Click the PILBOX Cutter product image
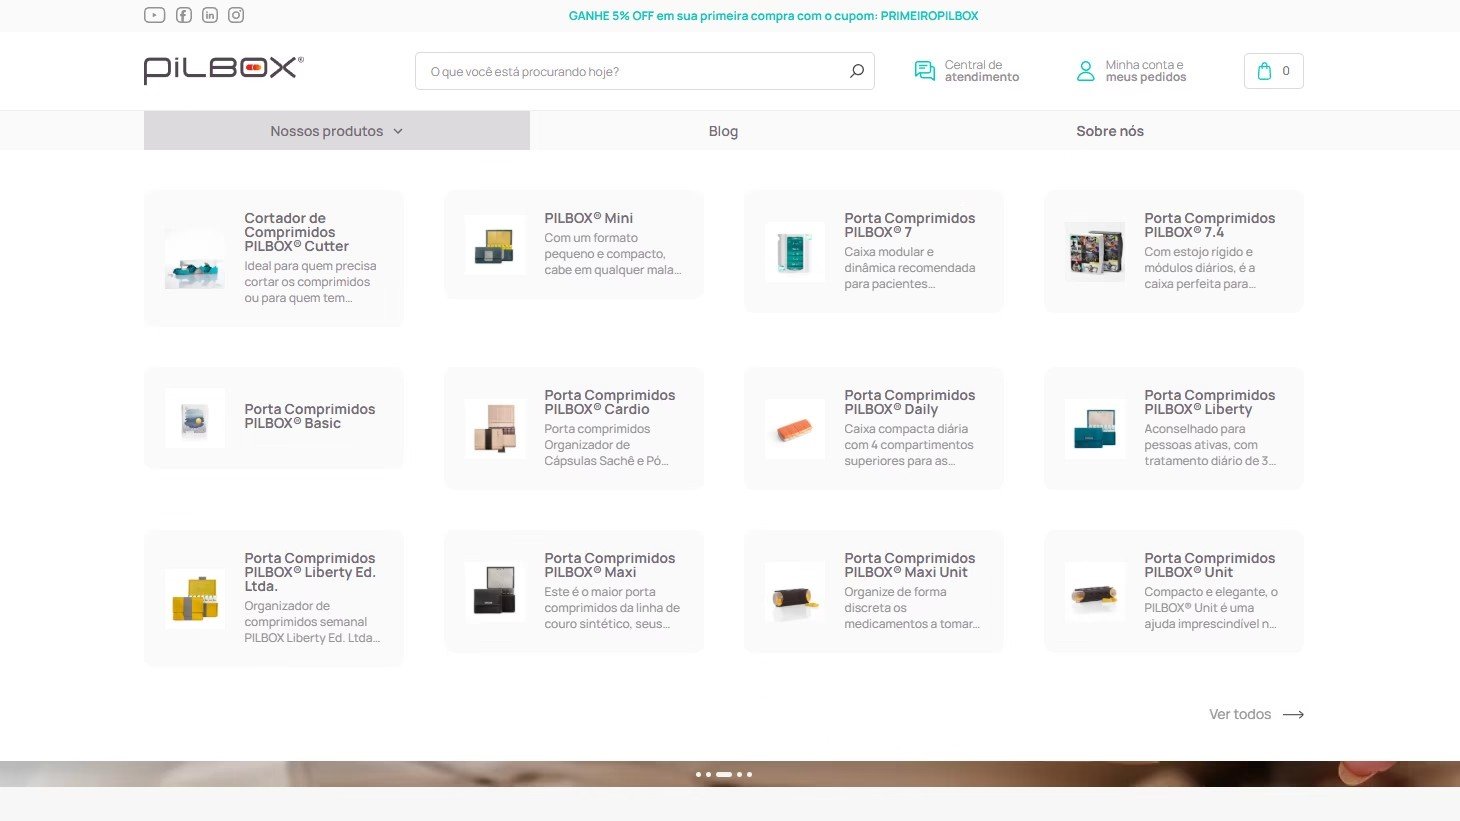This screenshot has height=821, width=1460. pyautogui.click(x=195, y=258)
